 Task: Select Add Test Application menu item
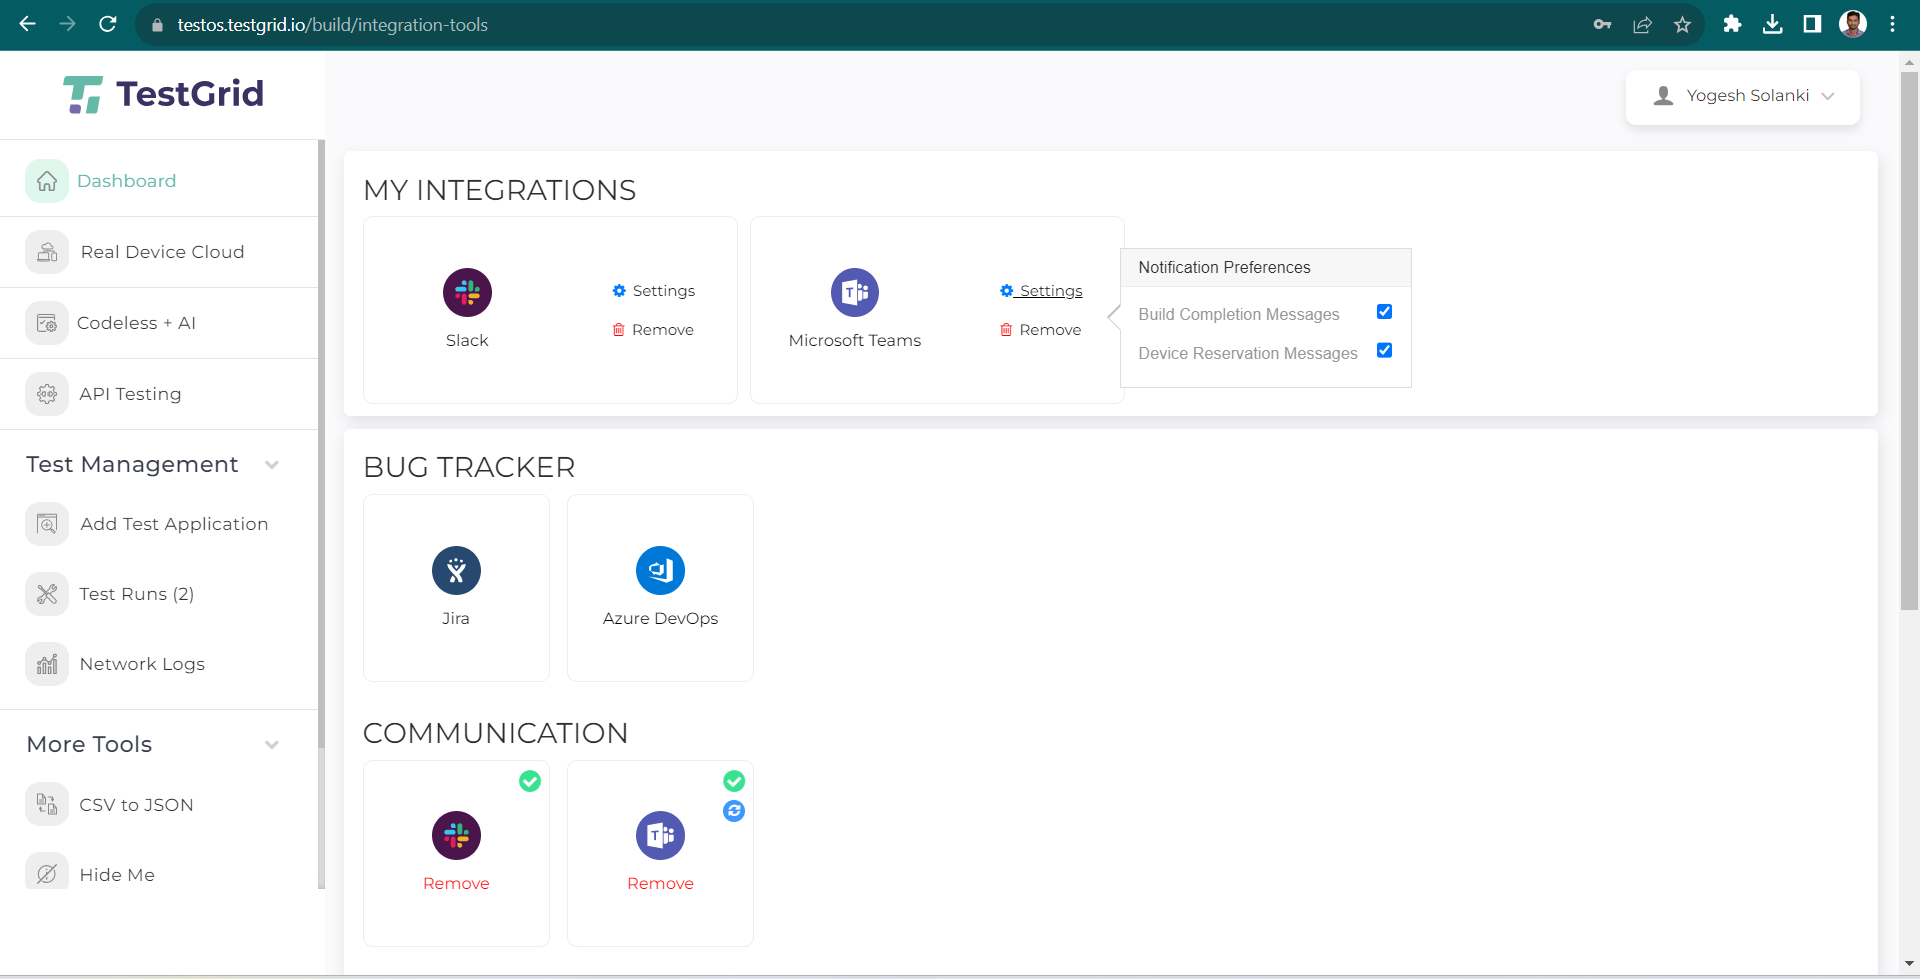[174, 524]
